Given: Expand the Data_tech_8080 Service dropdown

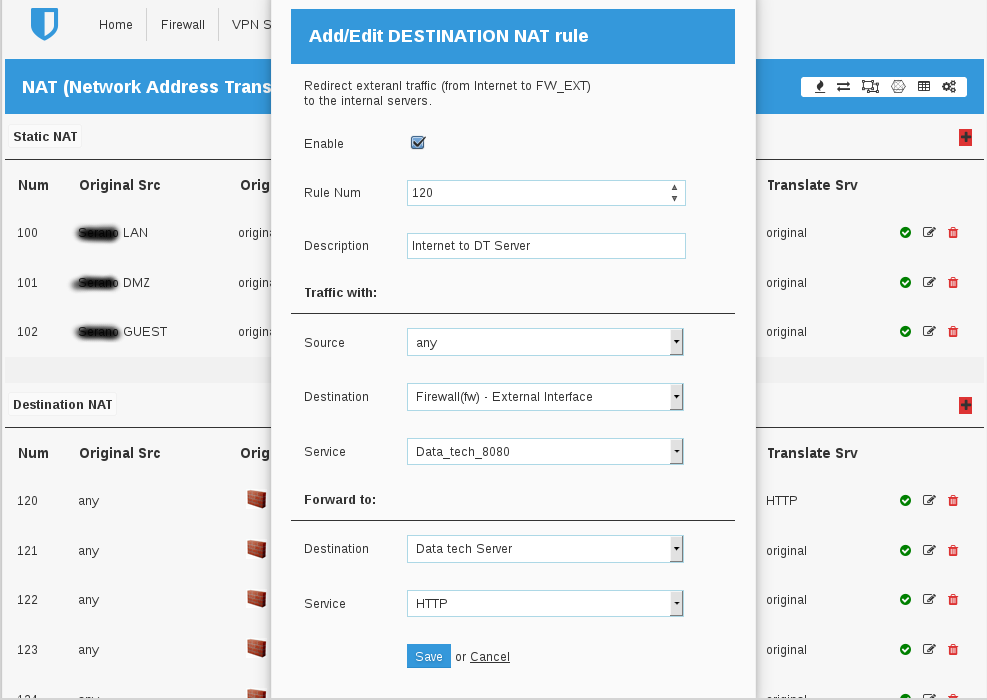Looking at the screenshot, I should click(x=545, y=452).
